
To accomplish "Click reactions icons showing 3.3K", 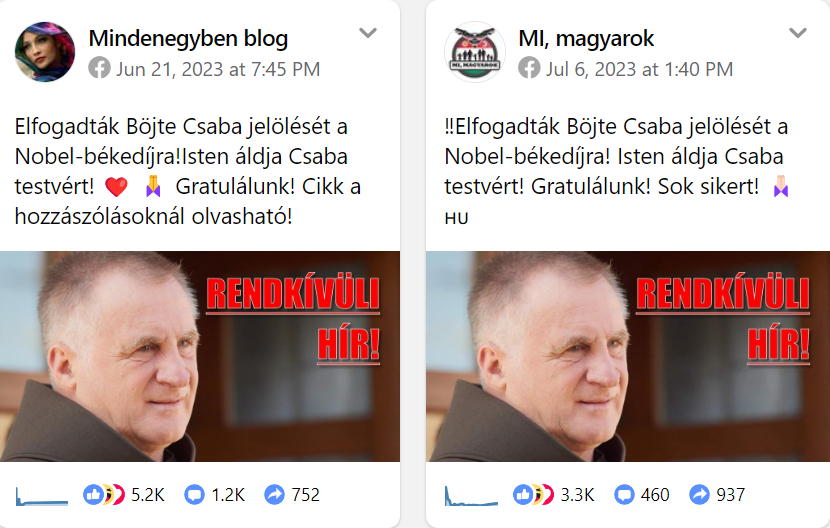I will click(x=534, y=495).
